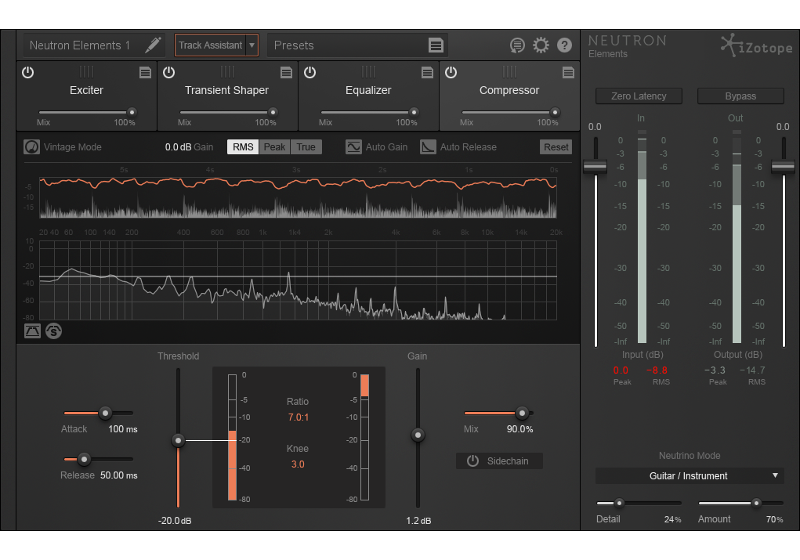Click the input Peak reading 0.0
Screen dimensions: 800x560
[x=621, y=370]
